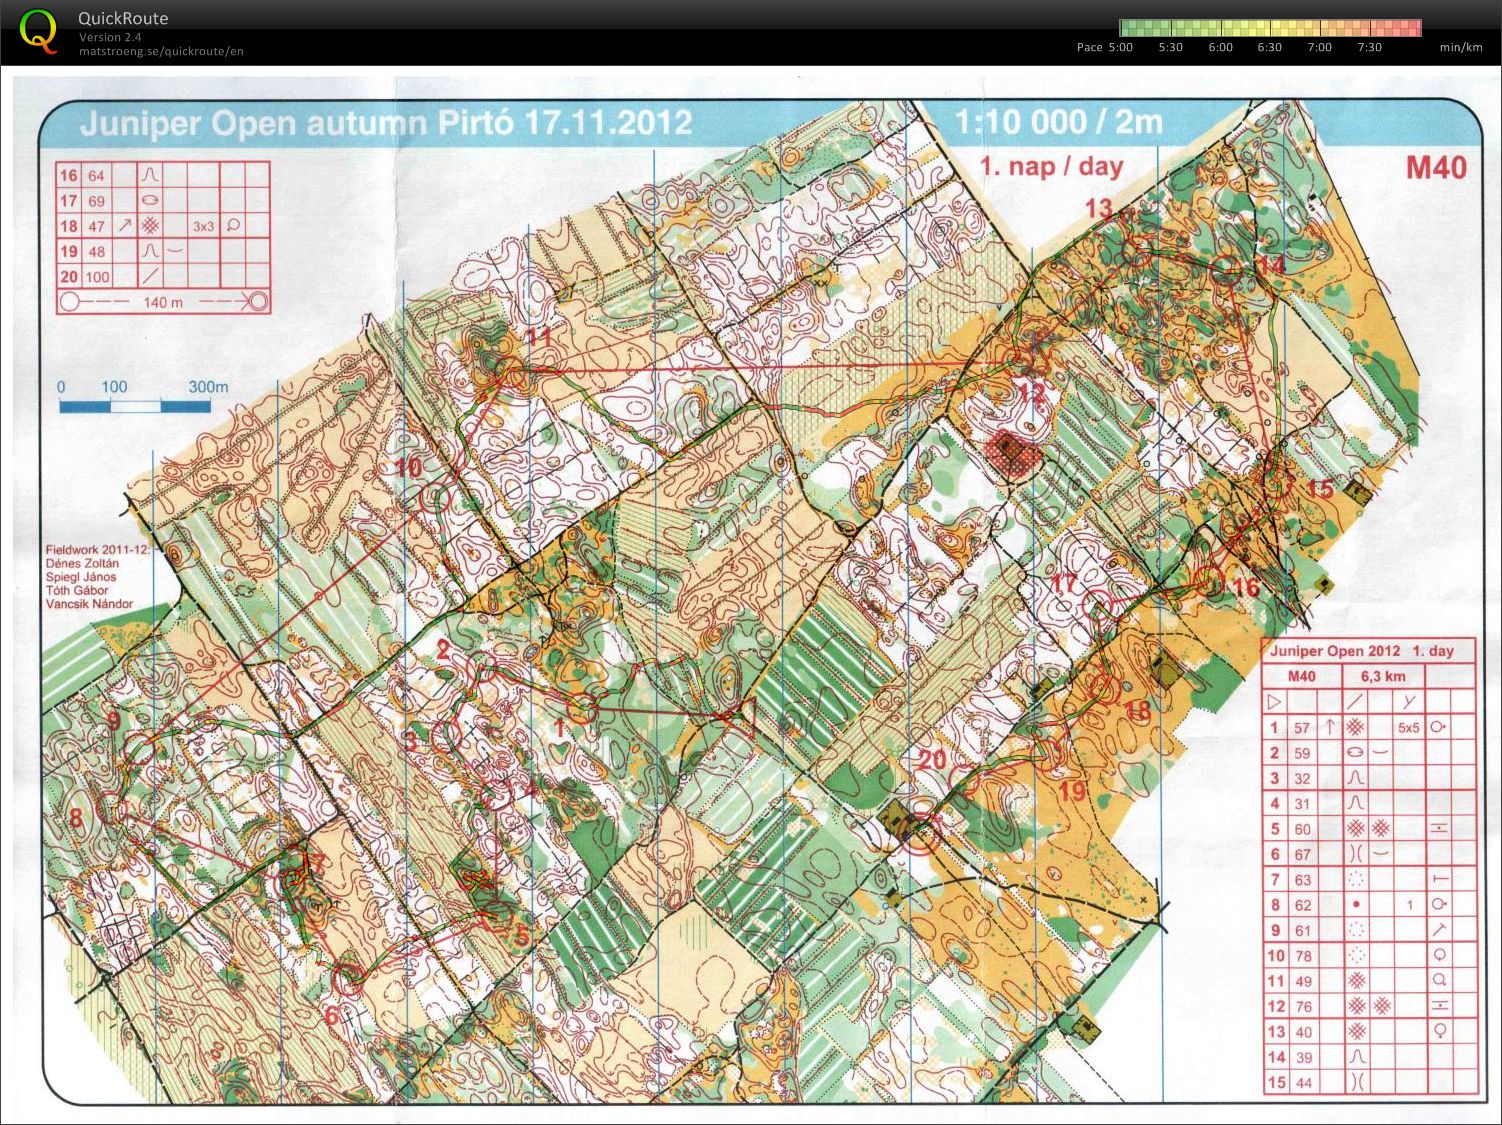Click control number 10 on the map
The image size is (1502, 1125).
point(409,468)
